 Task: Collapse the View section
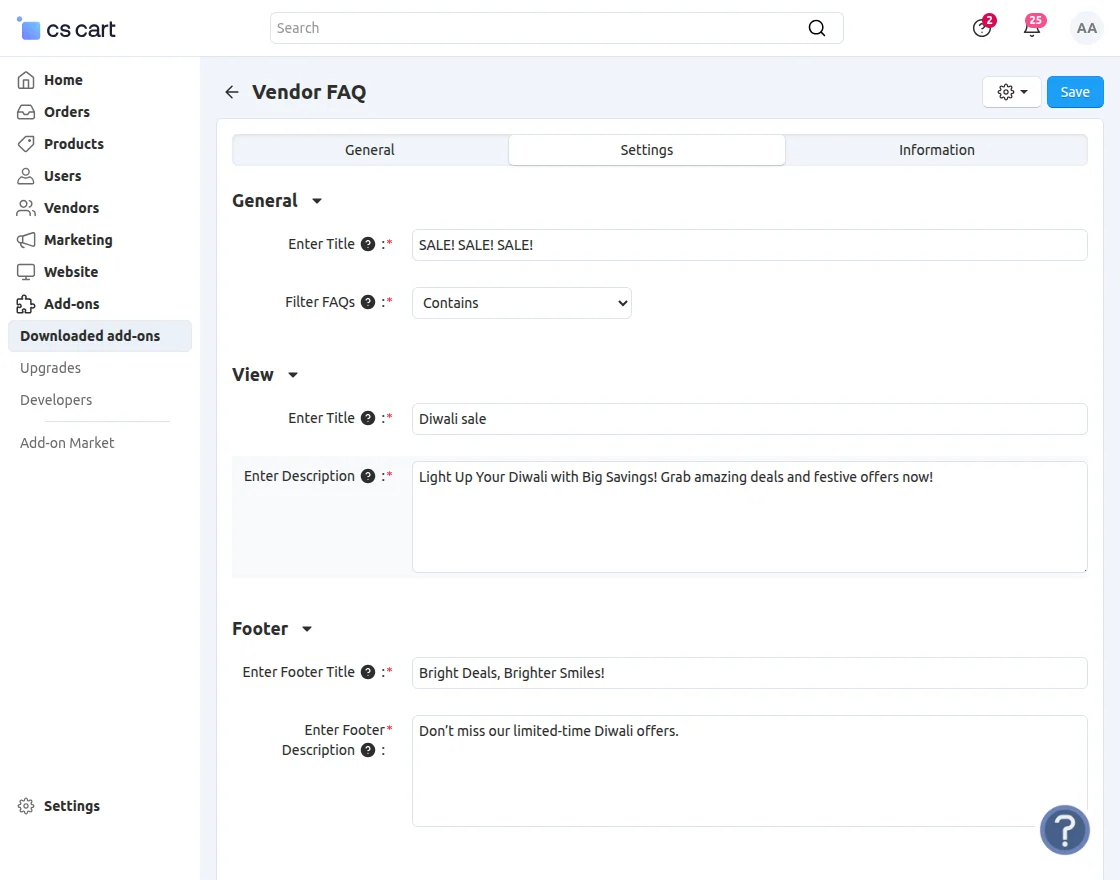coord(292,375)
